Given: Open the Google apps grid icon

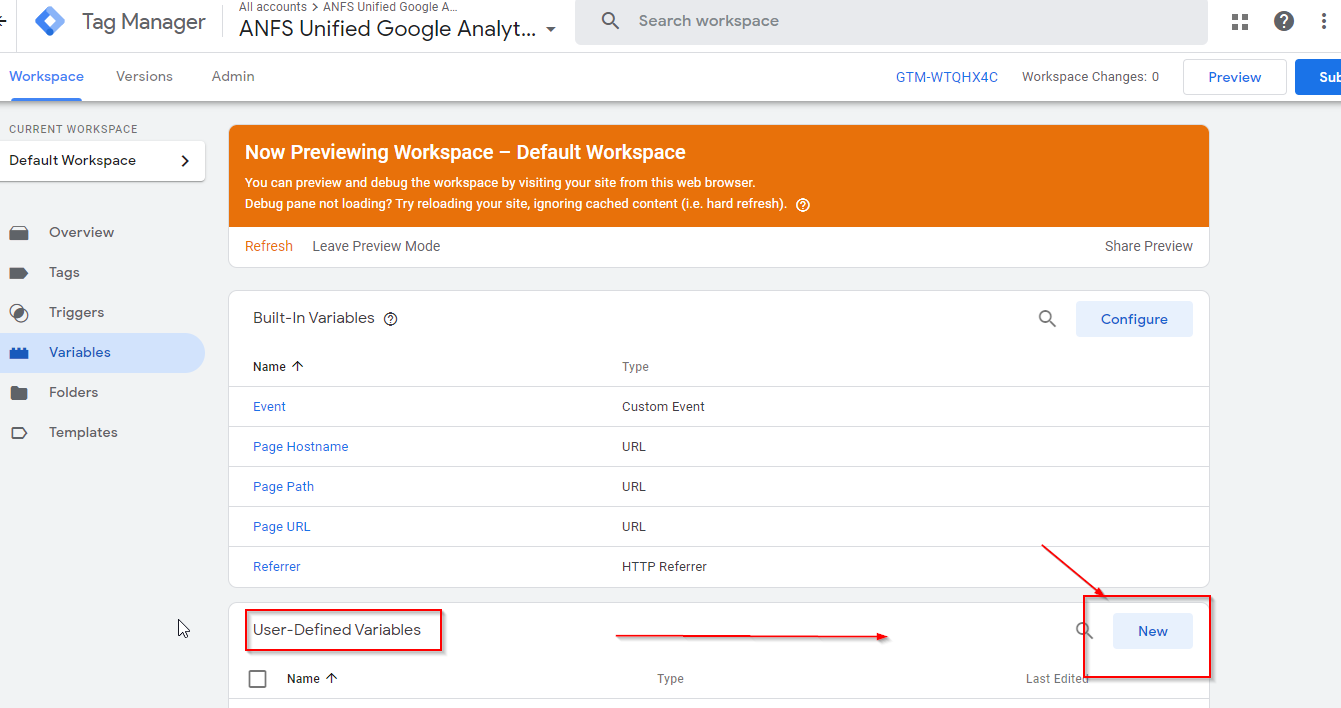Looking at the screenshot, I should click(x=1239, y=20).
